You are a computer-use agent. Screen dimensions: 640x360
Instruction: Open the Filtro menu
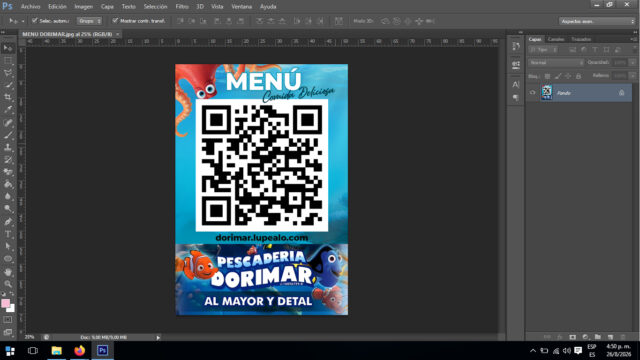182,7
